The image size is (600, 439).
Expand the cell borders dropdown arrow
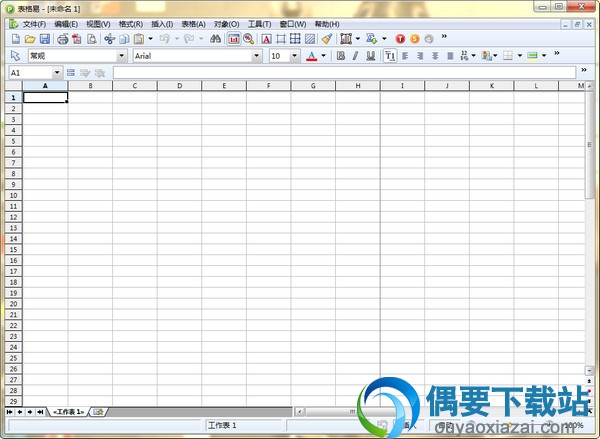[520, 56]
